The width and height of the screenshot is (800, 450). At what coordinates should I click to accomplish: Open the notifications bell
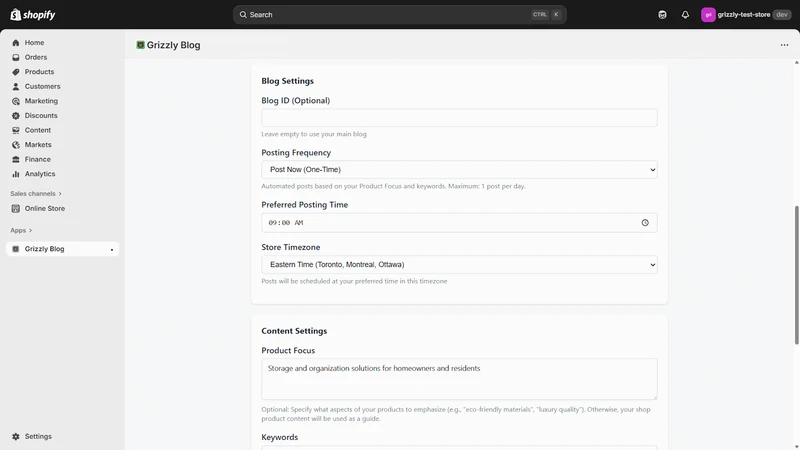[685, 15]
